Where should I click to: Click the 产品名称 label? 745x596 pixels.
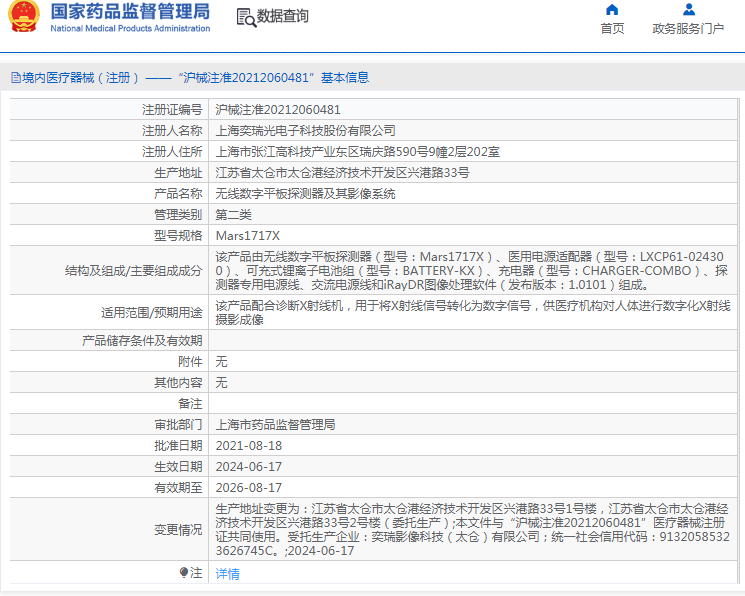coord(178,193)
